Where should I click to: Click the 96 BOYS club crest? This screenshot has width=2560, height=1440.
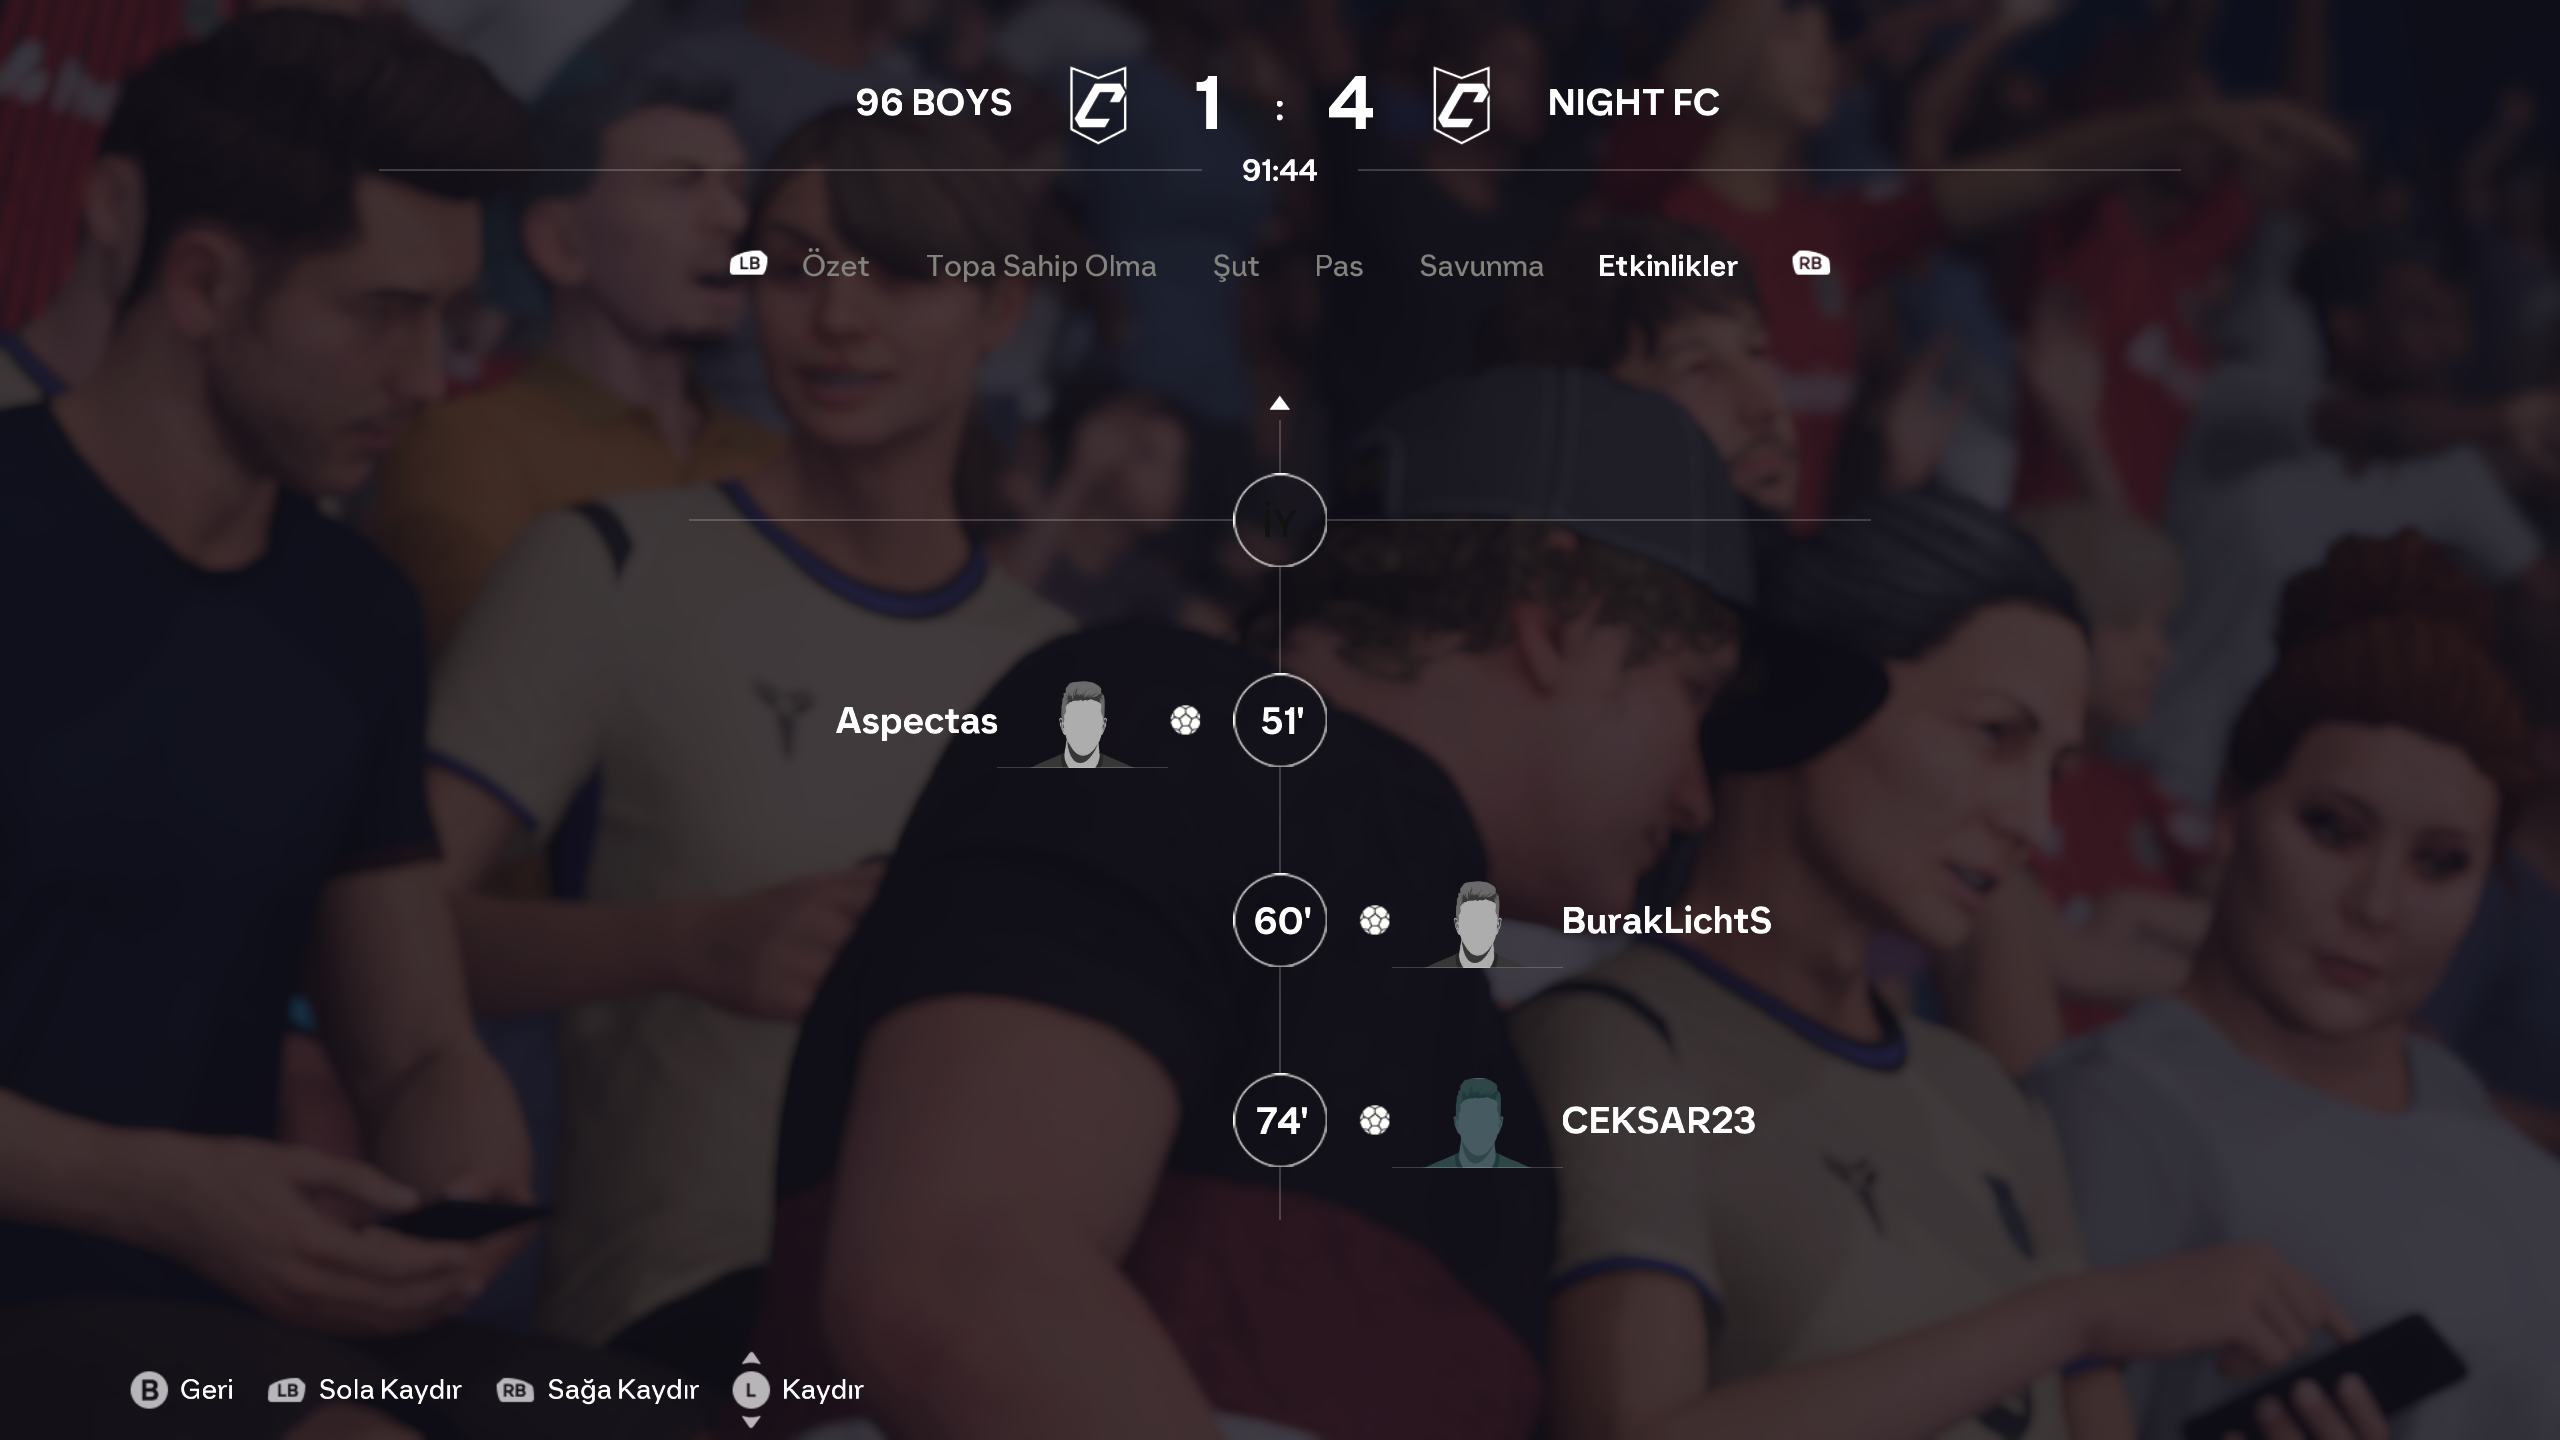coord(1098,105)
